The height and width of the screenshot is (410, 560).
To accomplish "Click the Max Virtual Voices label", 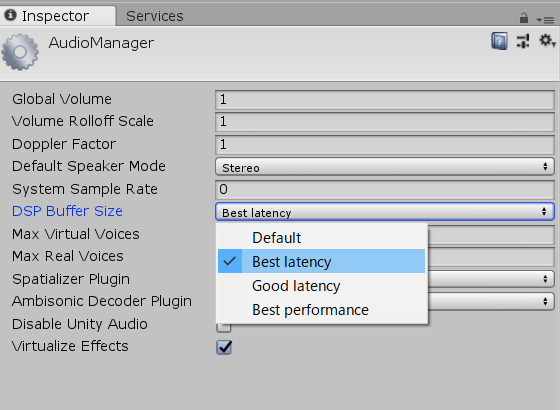I will pyautogui.click(x=76, y=234).
